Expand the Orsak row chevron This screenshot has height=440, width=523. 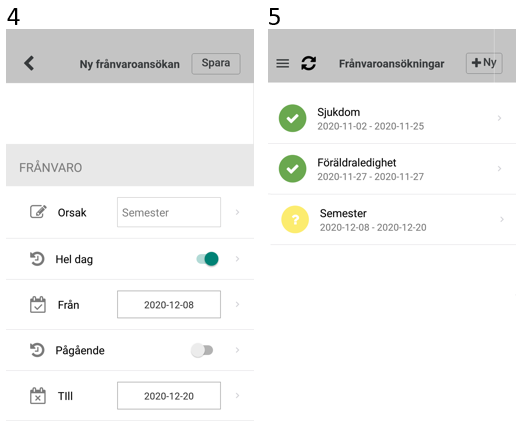(237, 212)
